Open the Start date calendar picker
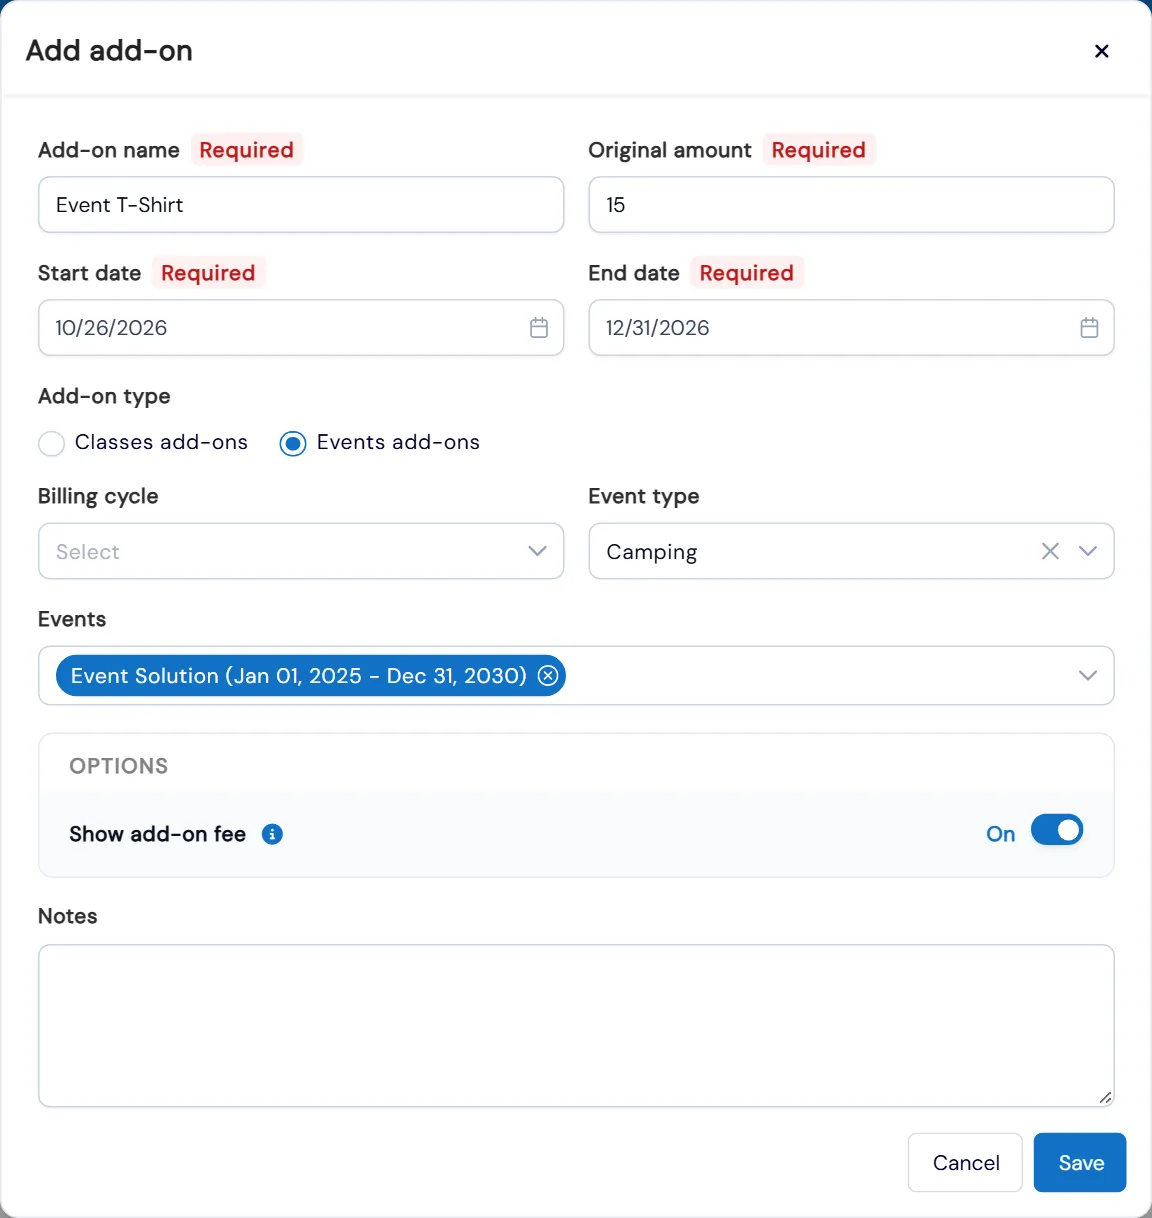Image resolution: width=1152 pixels, height=1218 pixels. click(x=539, y=328)
